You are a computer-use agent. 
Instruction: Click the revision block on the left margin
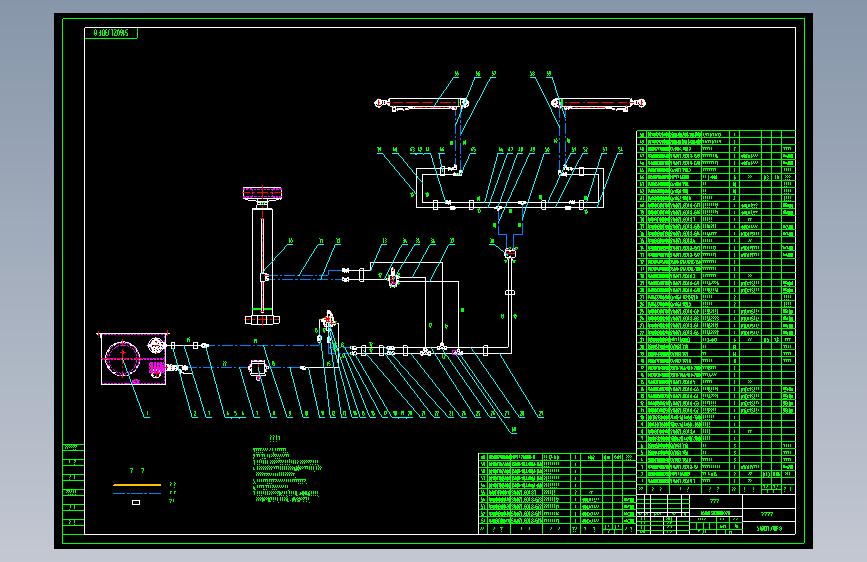pyautogui.click(x=73, y=489)
